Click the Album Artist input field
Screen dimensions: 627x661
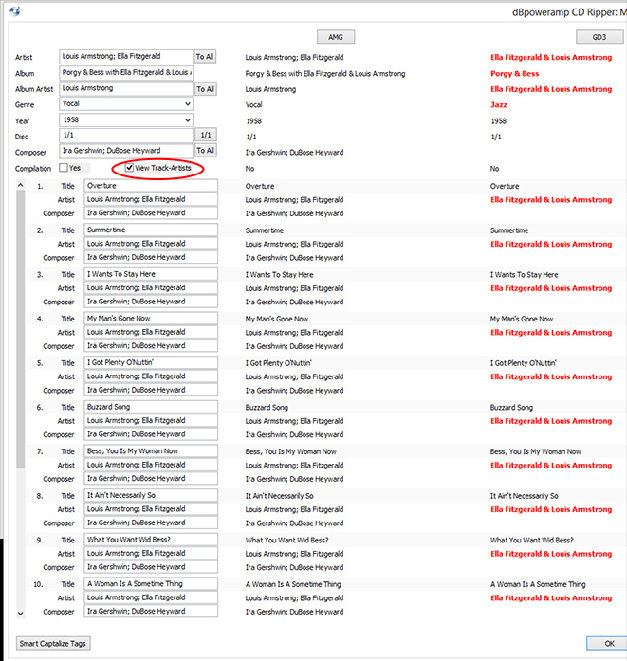point(126,89)
